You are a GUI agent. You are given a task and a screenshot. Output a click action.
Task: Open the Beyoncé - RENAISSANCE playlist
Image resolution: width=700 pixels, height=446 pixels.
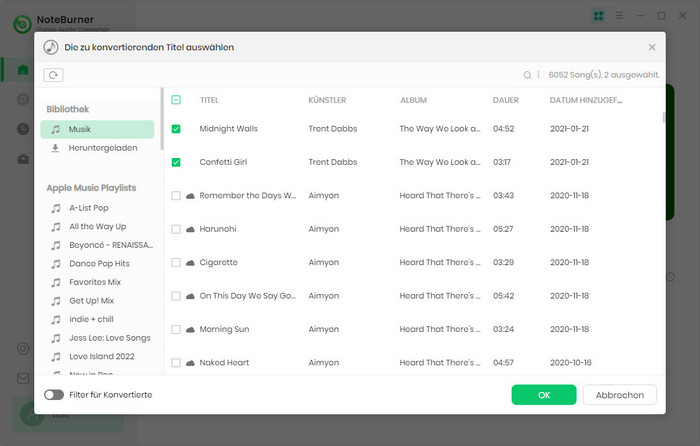[x=111, y=245]
